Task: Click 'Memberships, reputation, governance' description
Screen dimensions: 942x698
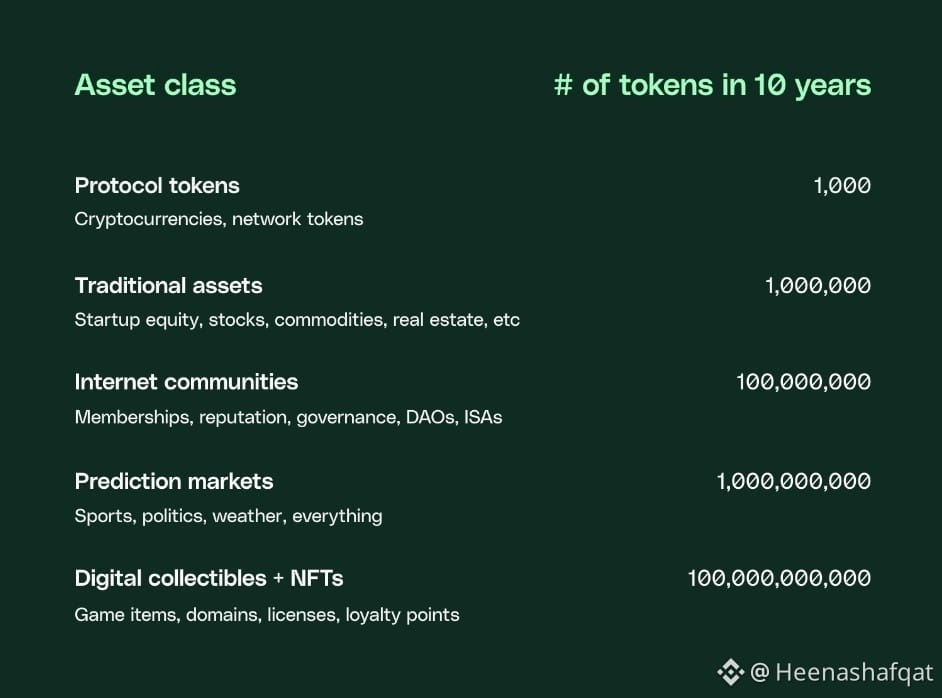Action: coord(236,417)
